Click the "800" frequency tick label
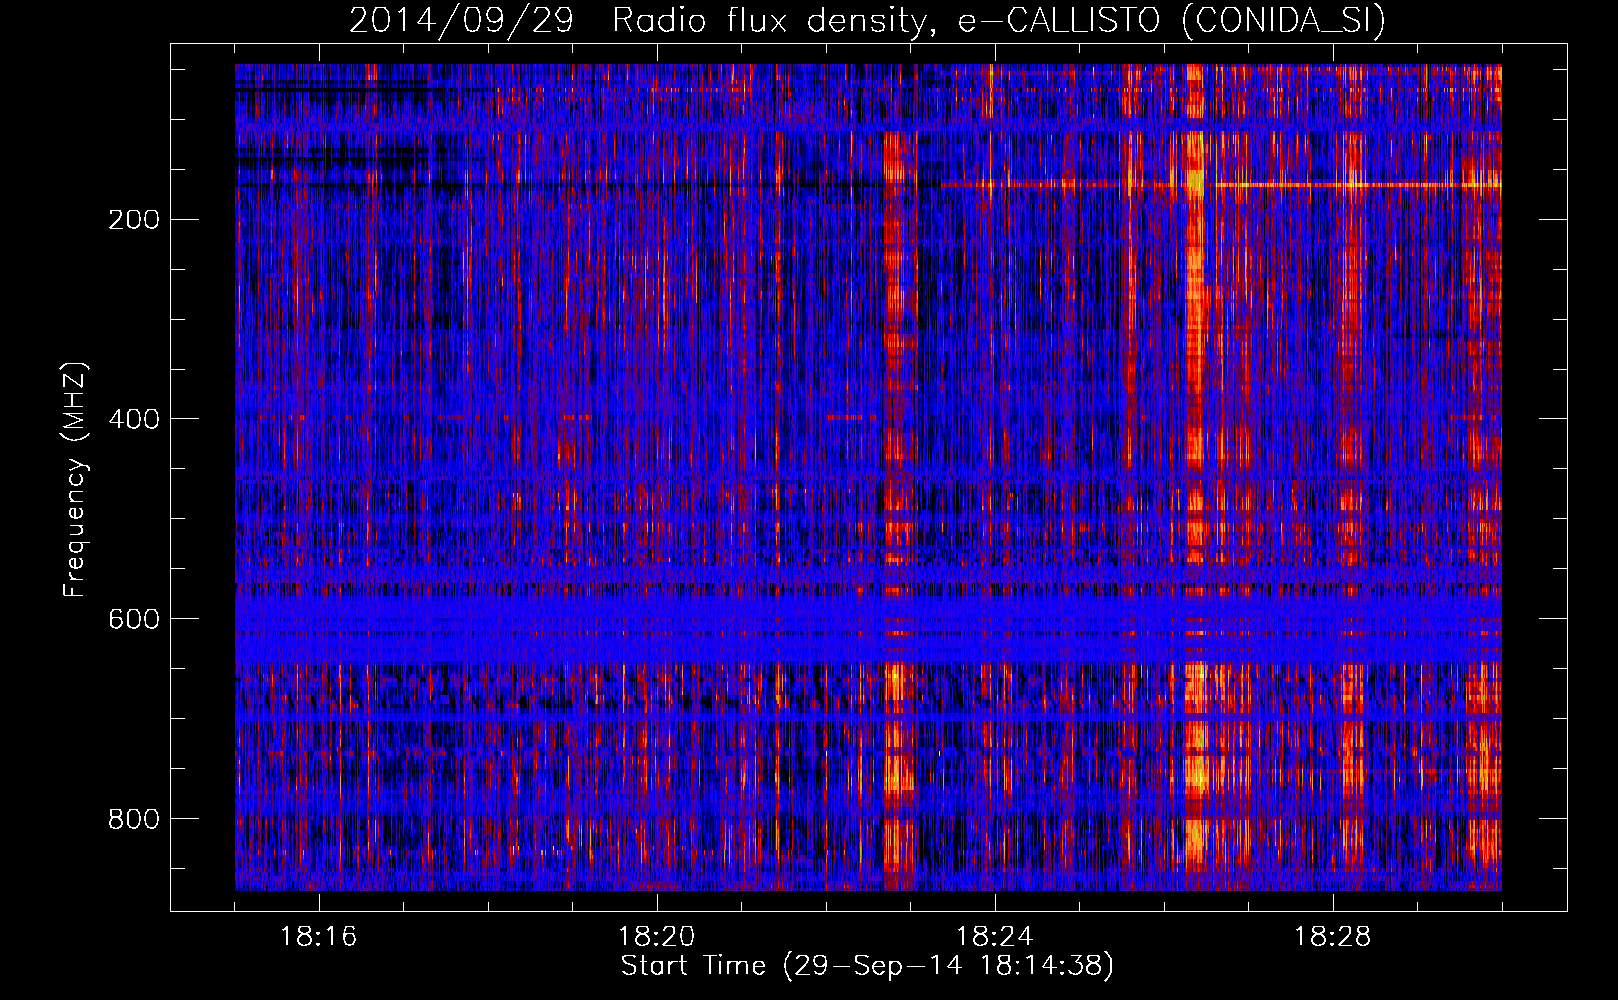This screenshot has width=1618, height=1000. [x=134, y=819]
